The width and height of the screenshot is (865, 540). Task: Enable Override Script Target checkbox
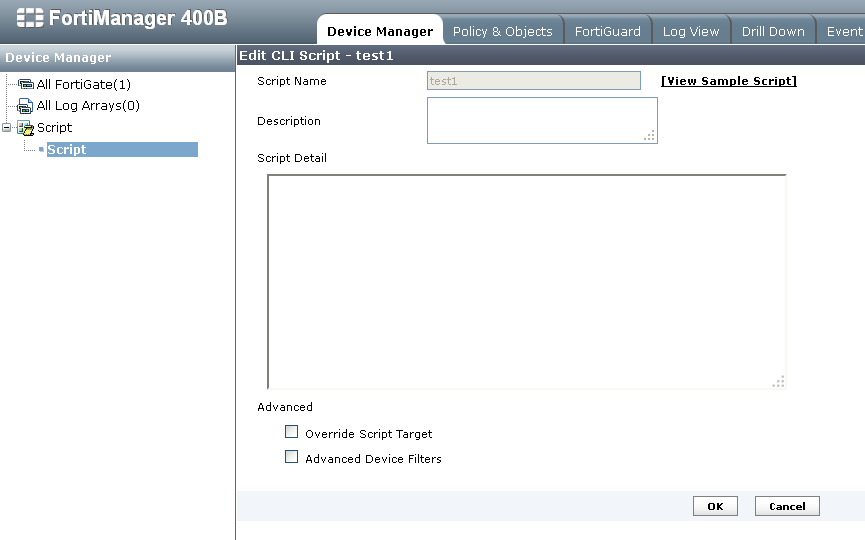pos(291,431)
